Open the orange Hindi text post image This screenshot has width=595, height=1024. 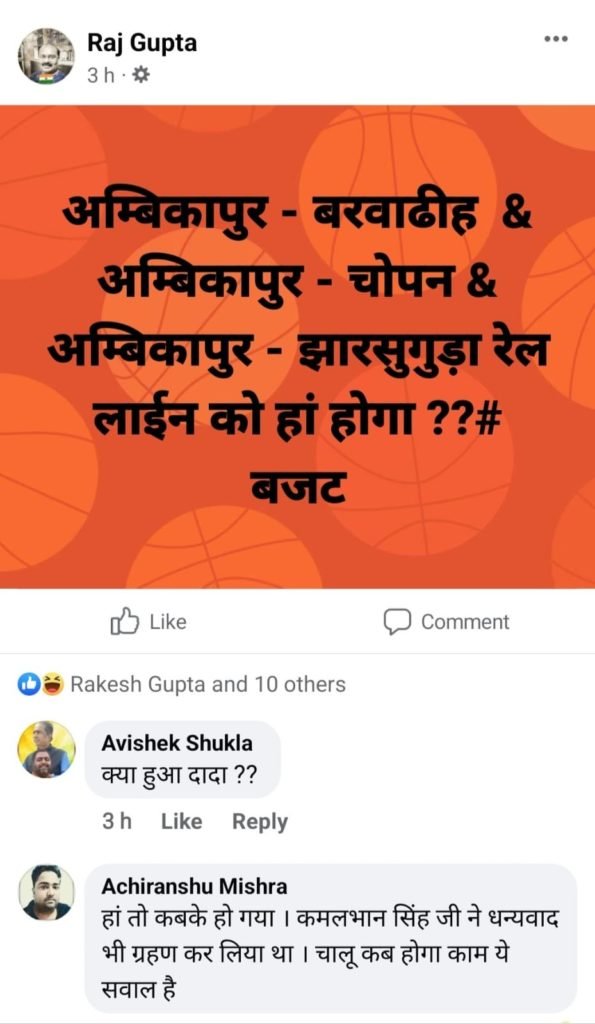click(x=297, y=347)
